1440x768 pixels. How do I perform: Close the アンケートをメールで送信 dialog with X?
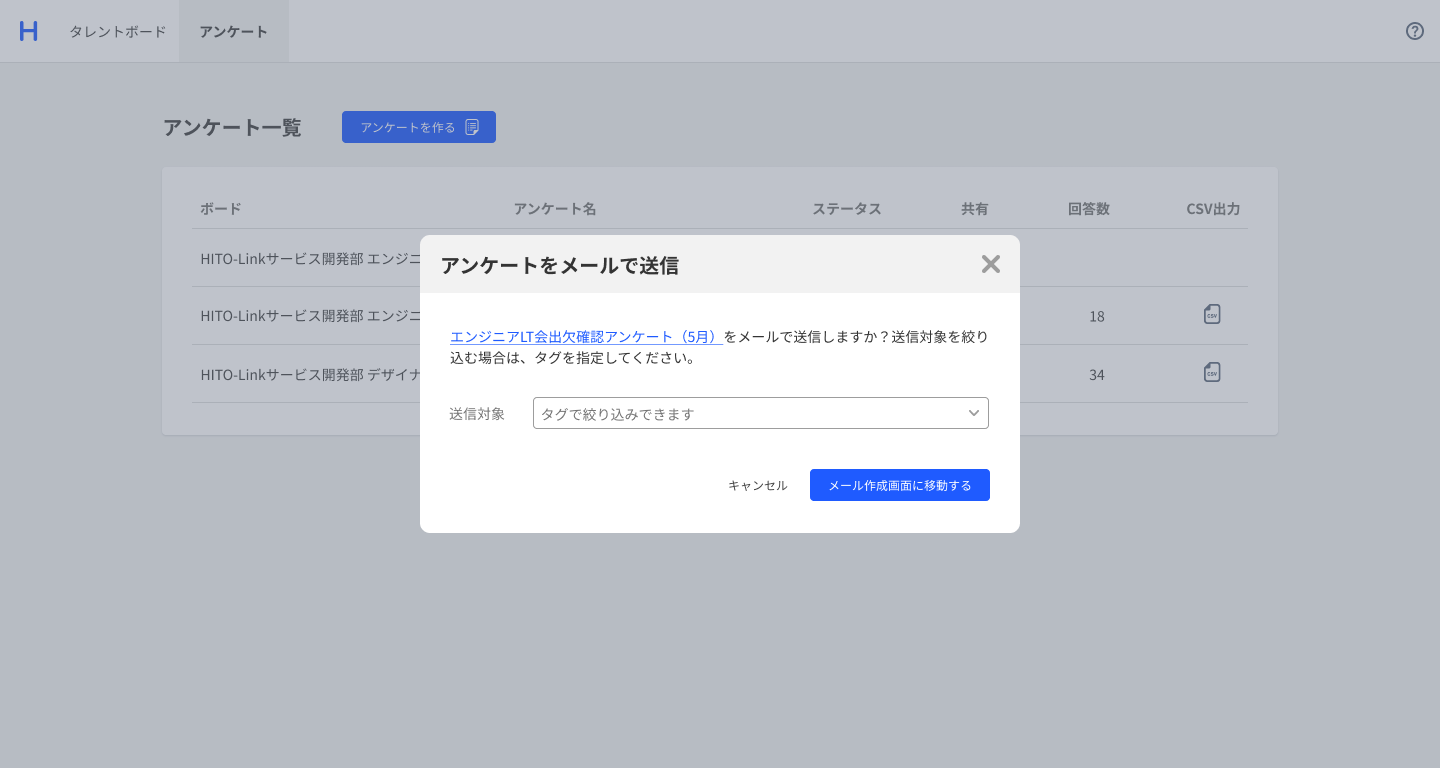(x=990, y=264)
